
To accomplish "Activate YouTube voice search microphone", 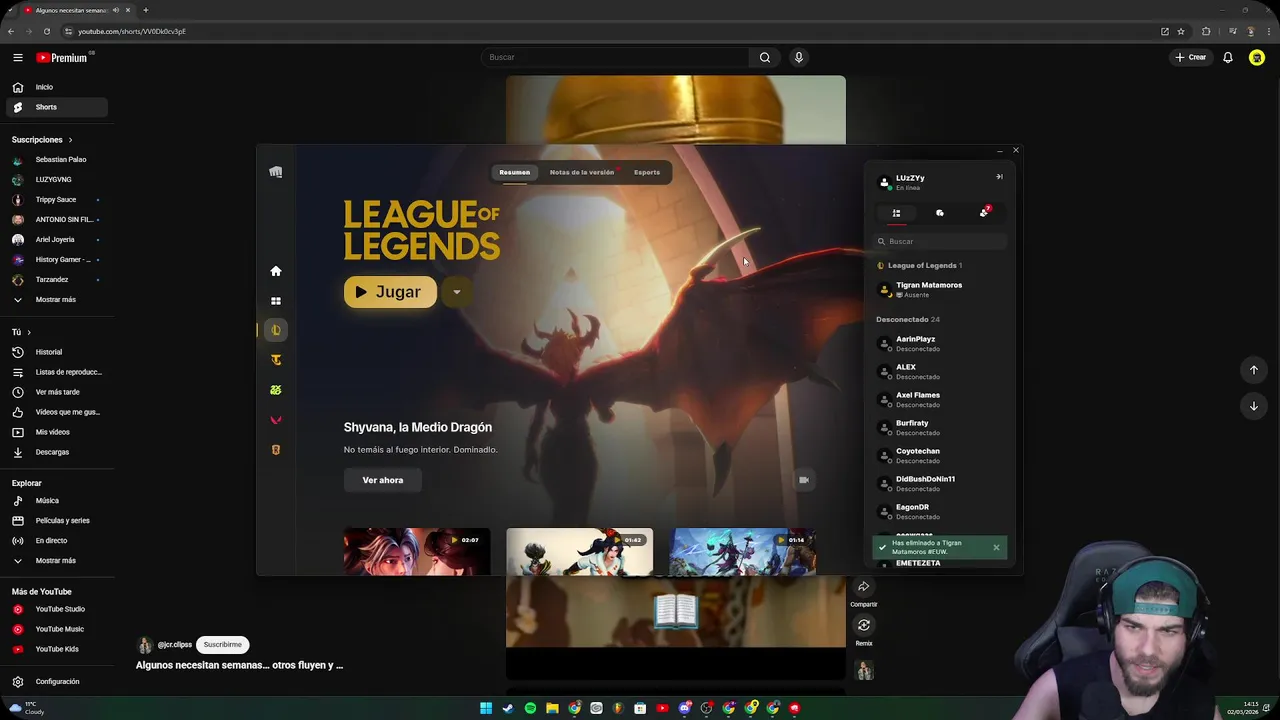I will (x=799, y=57).
